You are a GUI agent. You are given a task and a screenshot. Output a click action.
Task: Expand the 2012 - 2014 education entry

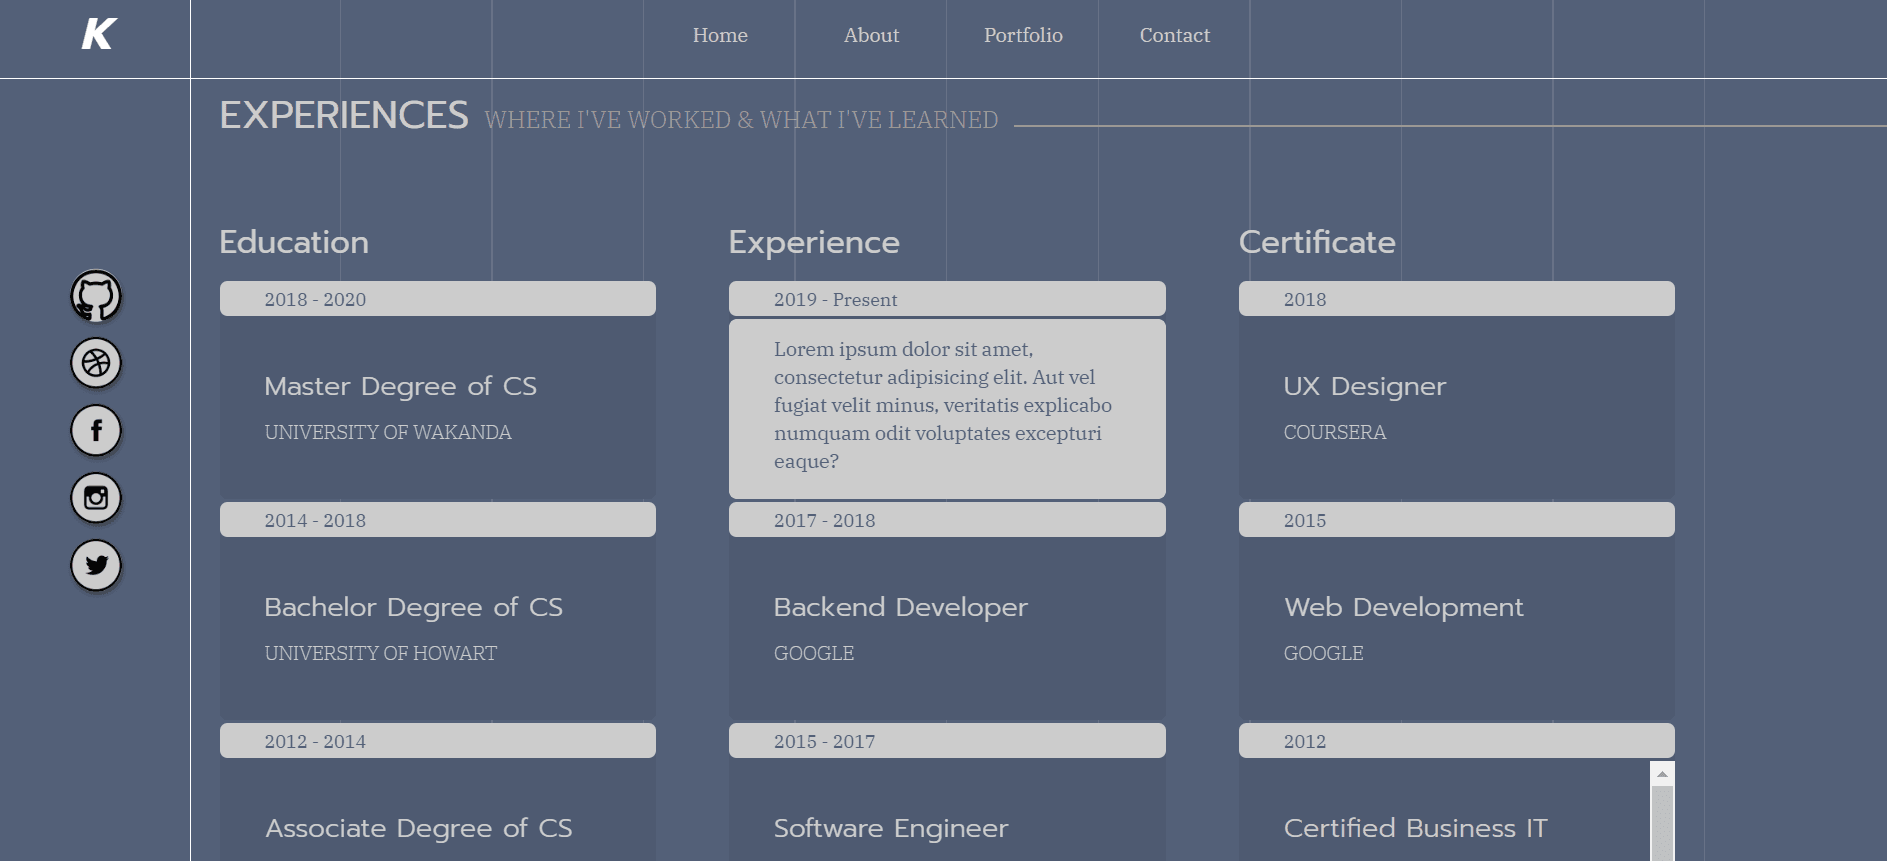pos(437,741)
